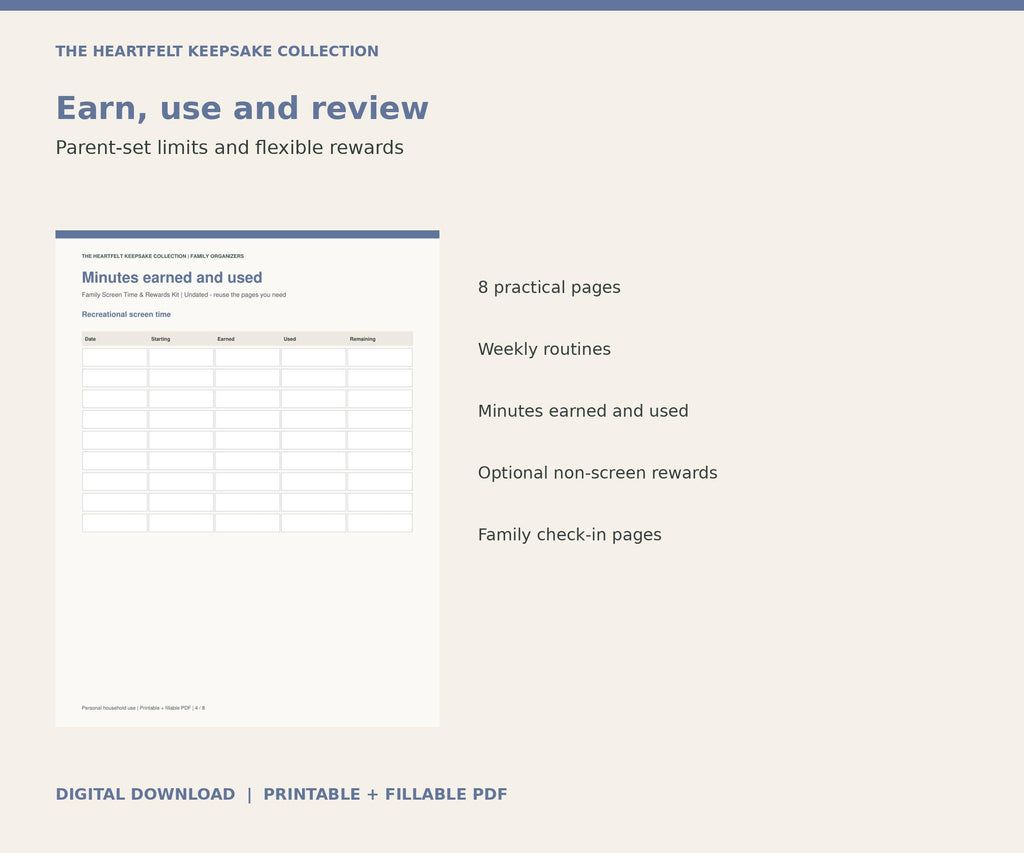
Task: Click the "Earn, use and review" headline
Action: coord(242,108)
